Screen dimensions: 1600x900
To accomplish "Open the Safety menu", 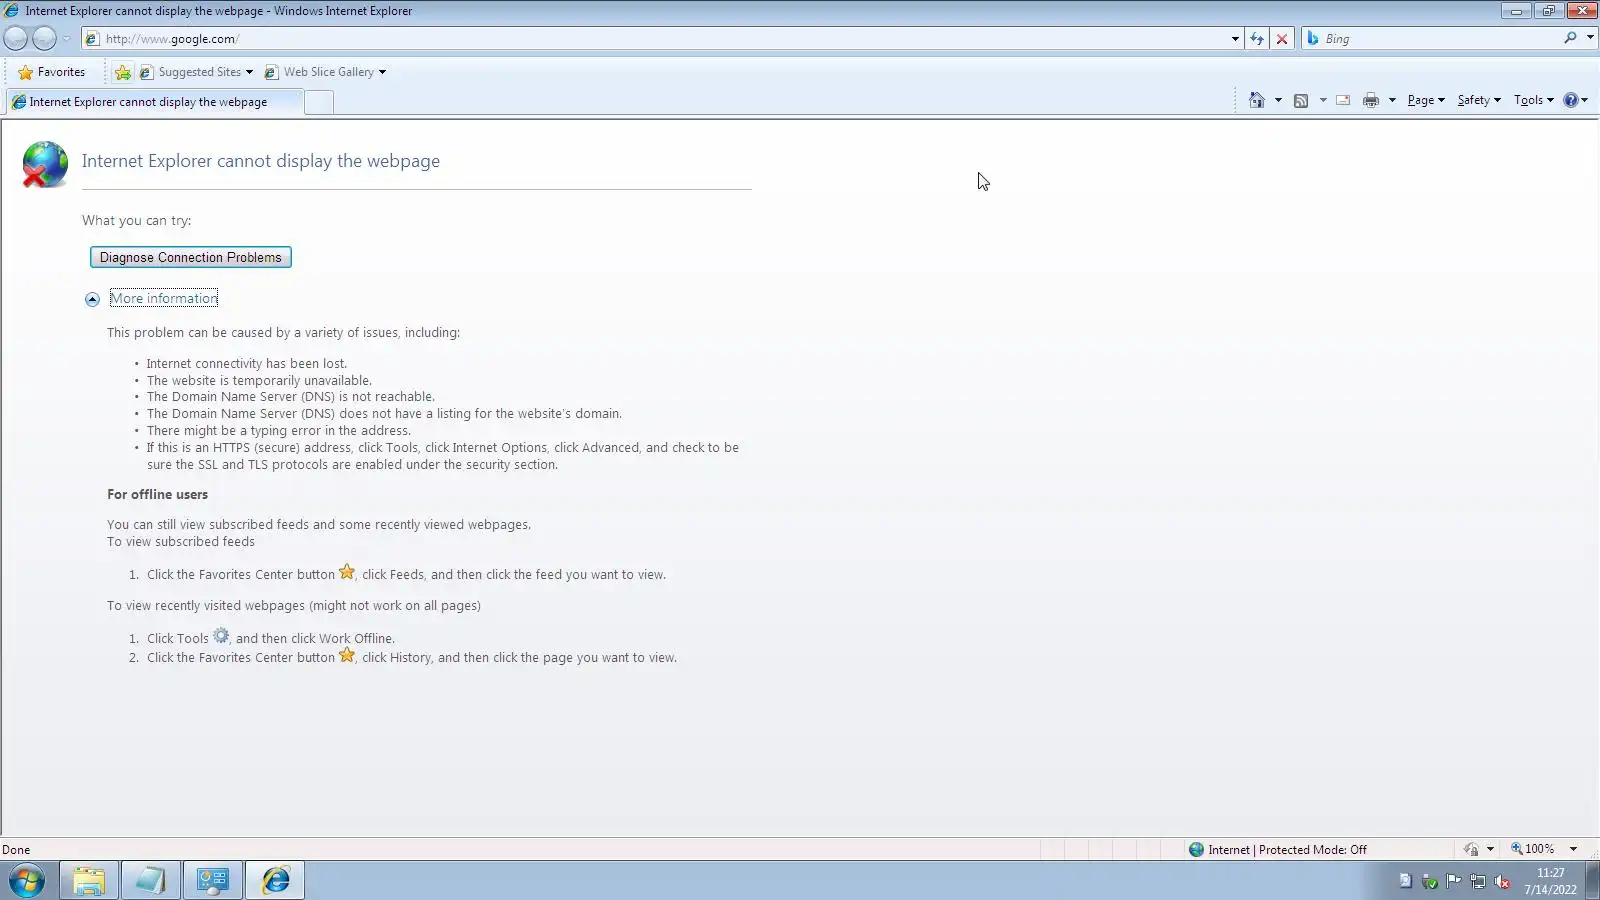I will (x=1479, y=100).
